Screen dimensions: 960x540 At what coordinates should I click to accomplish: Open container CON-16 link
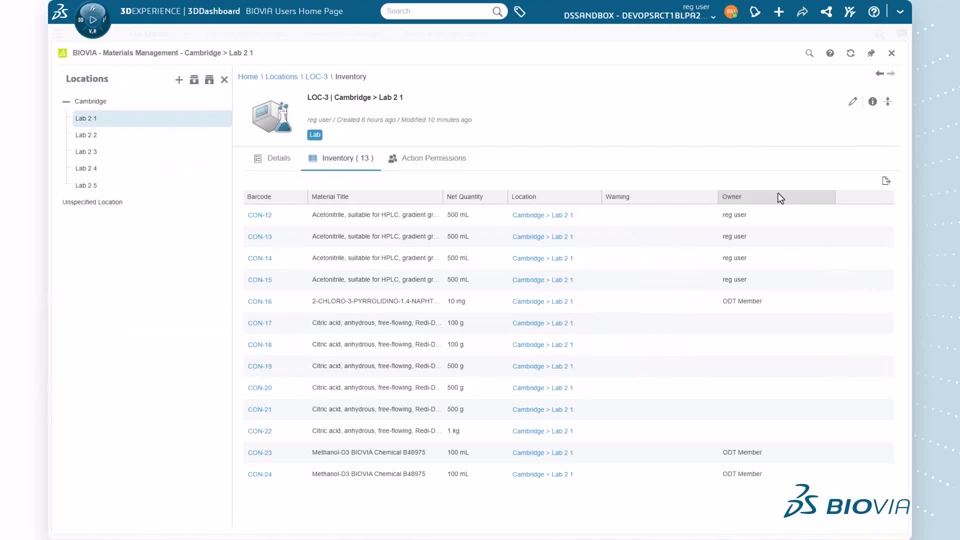pos(260,301)
